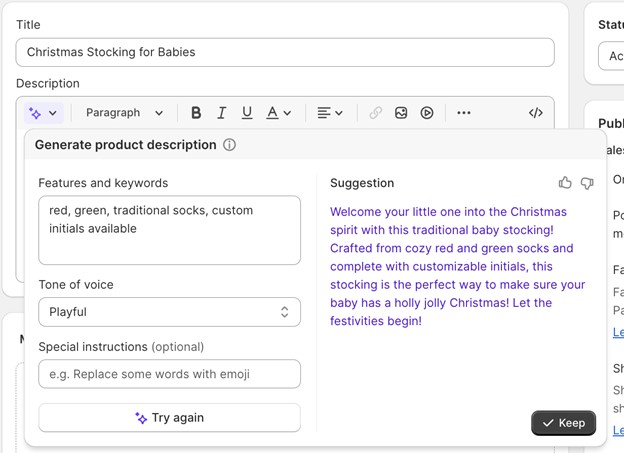
Task: Open info about Generate product description
Action: pos(229,144)
